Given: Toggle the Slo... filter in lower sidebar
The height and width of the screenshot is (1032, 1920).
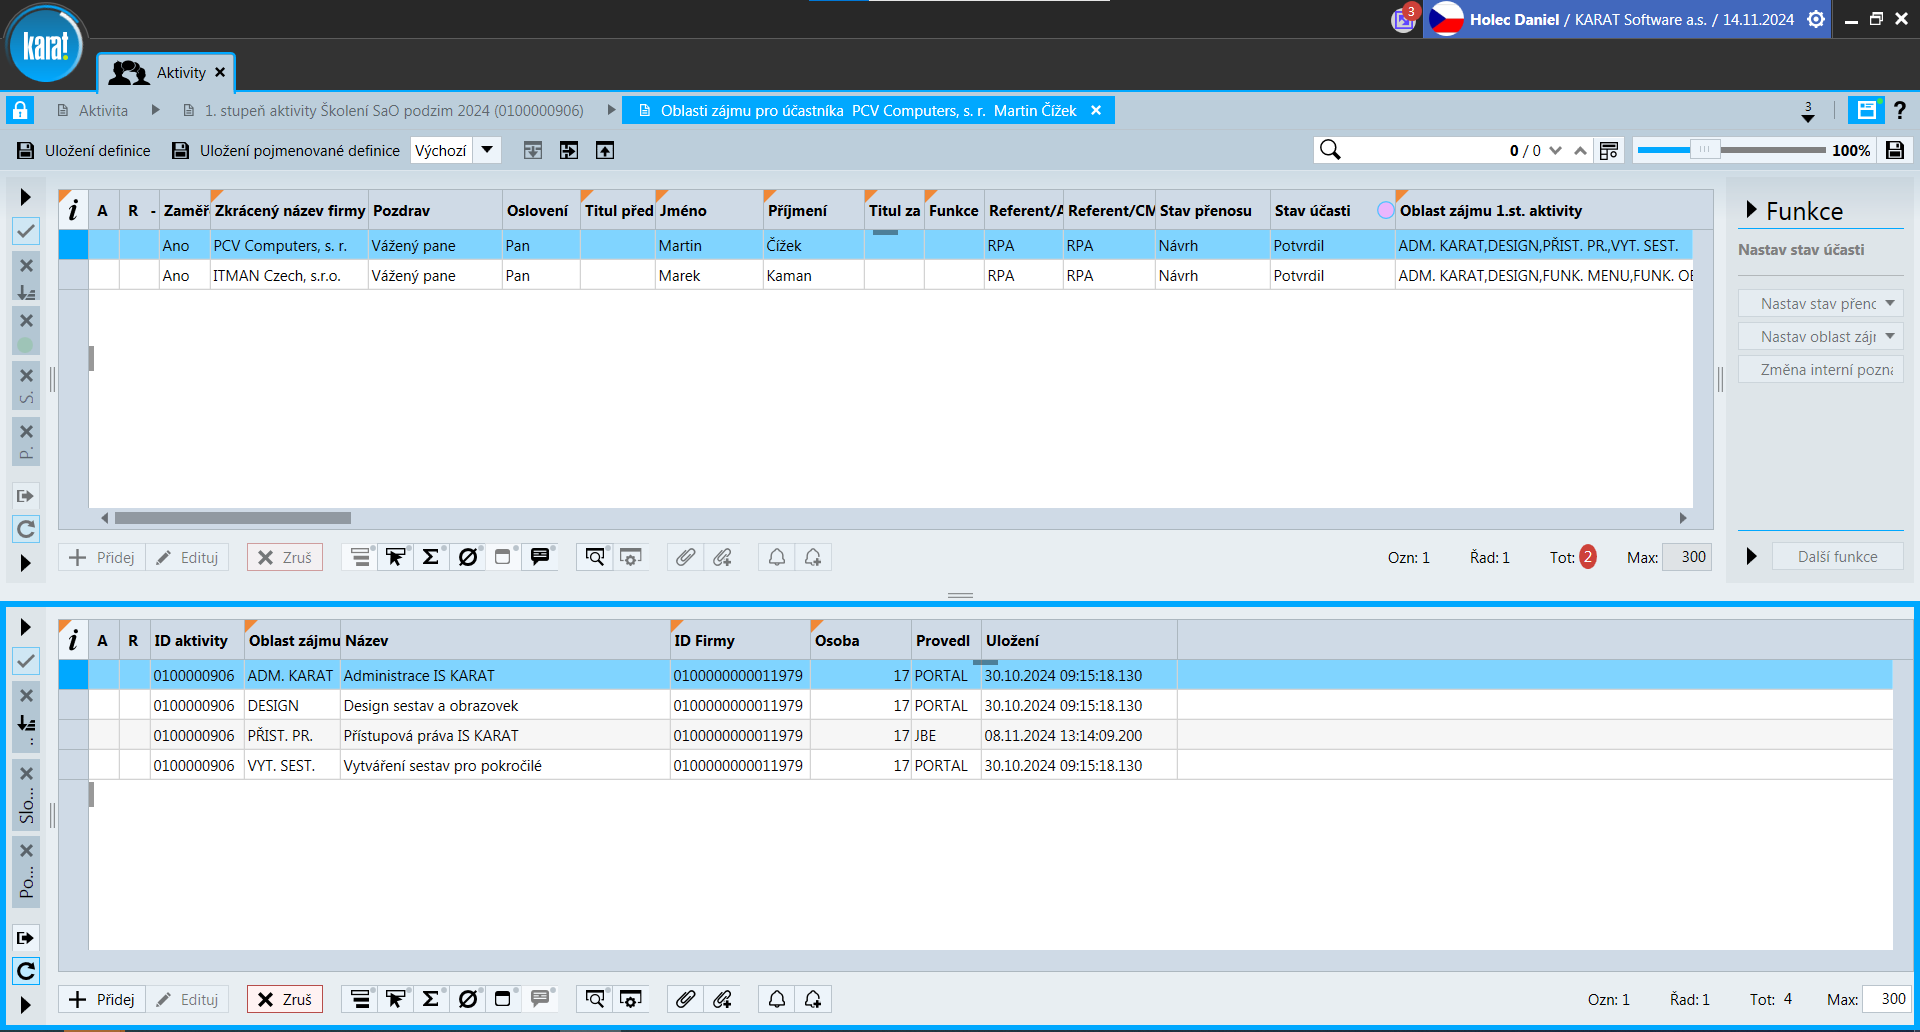Looking at the screenshot, I should (x=26, y=795).
